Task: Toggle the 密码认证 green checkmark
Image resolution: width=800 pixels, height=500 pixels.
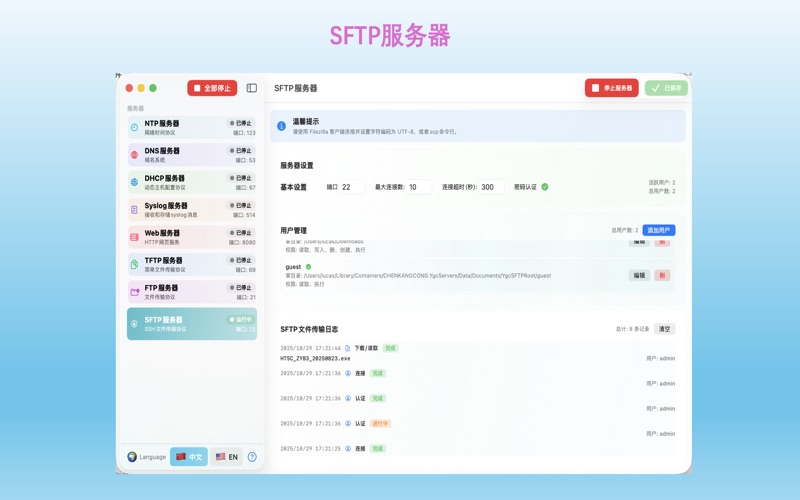Action: coord(545,187)
